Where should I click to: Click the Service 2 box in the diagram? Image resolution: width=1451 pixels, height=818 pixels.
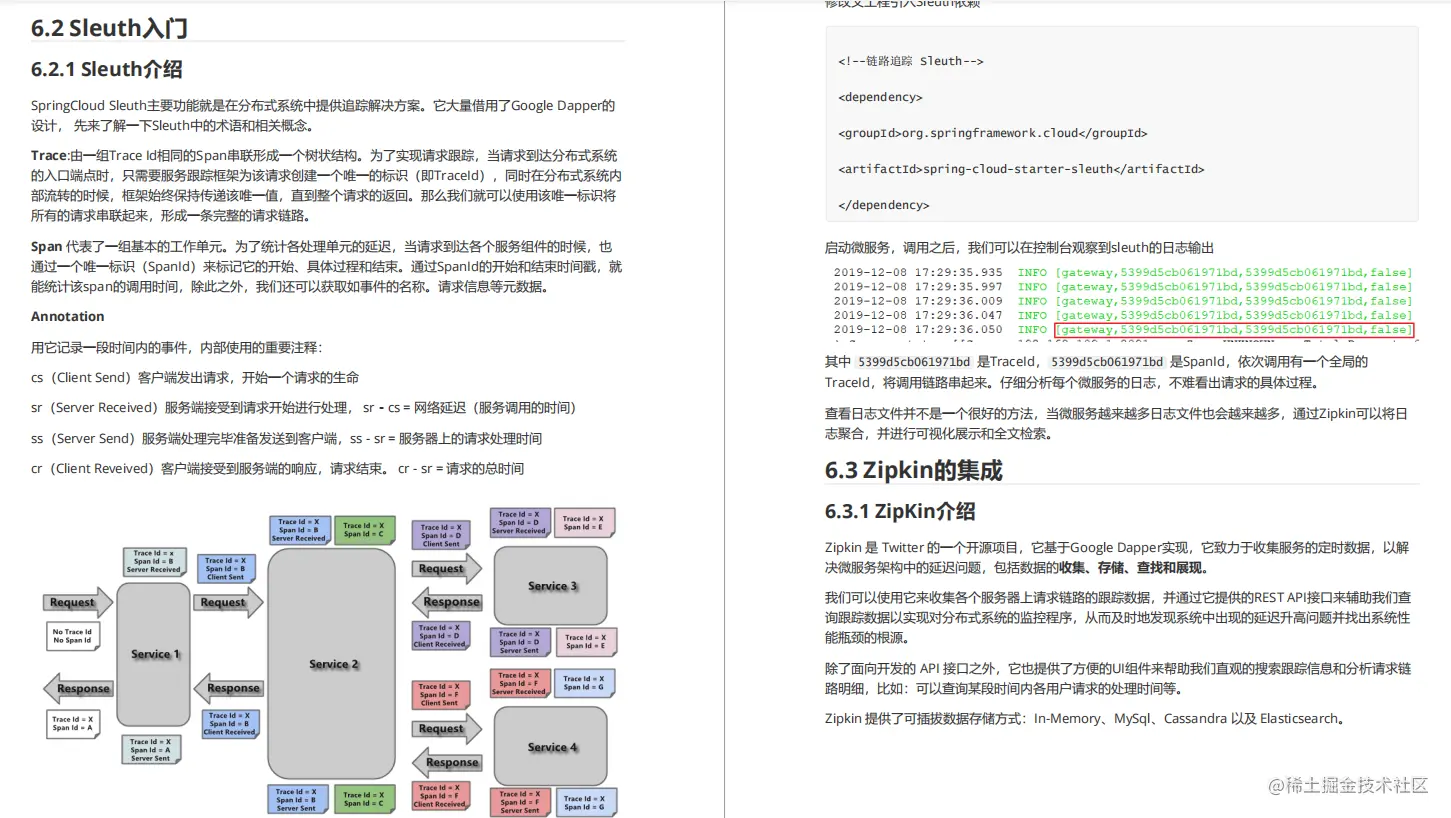[332, 664]
